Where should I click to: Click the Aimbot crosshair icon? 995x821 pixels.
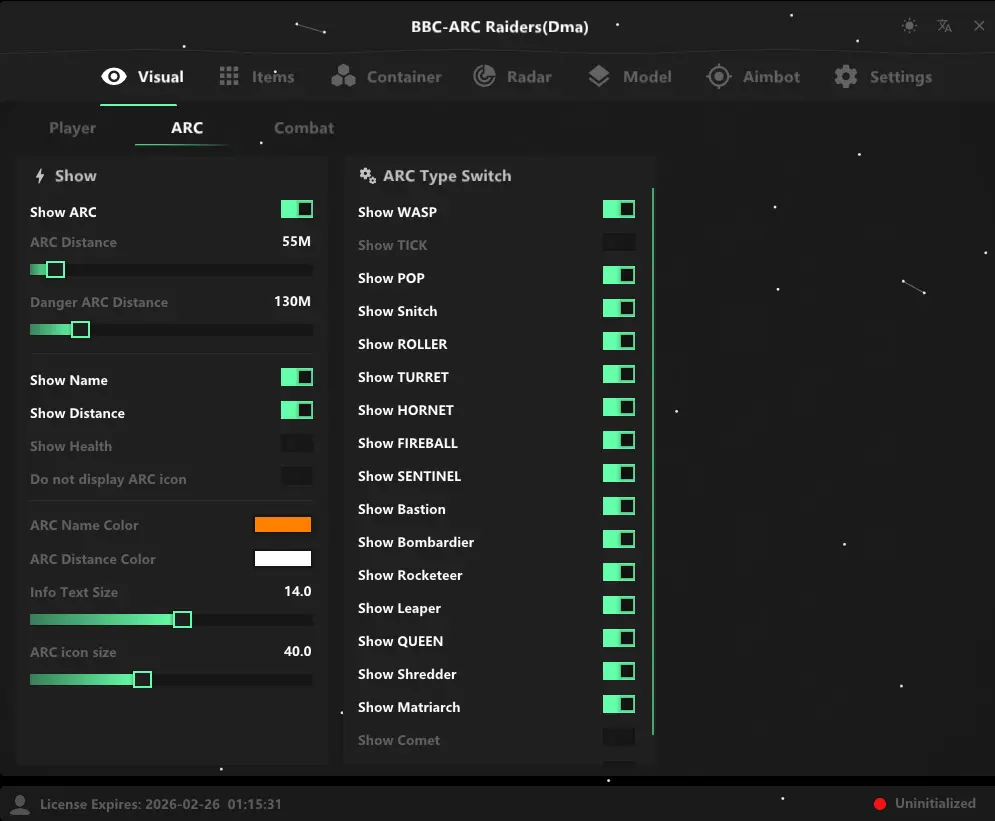tap(717, 76)
